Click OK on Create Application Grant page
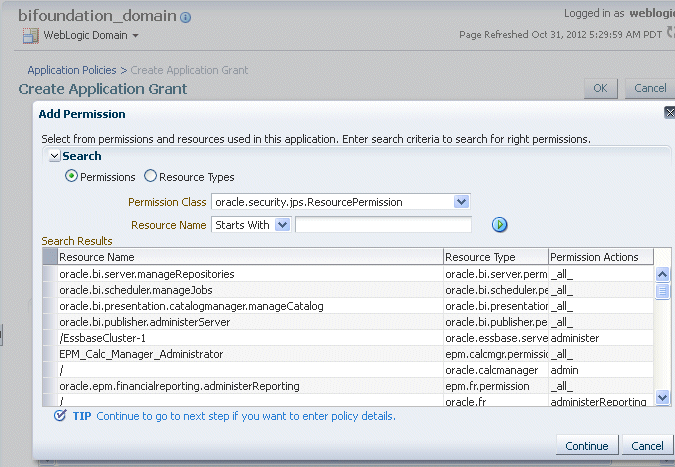This screenshot has height=467, width=675. click(601, 88)
